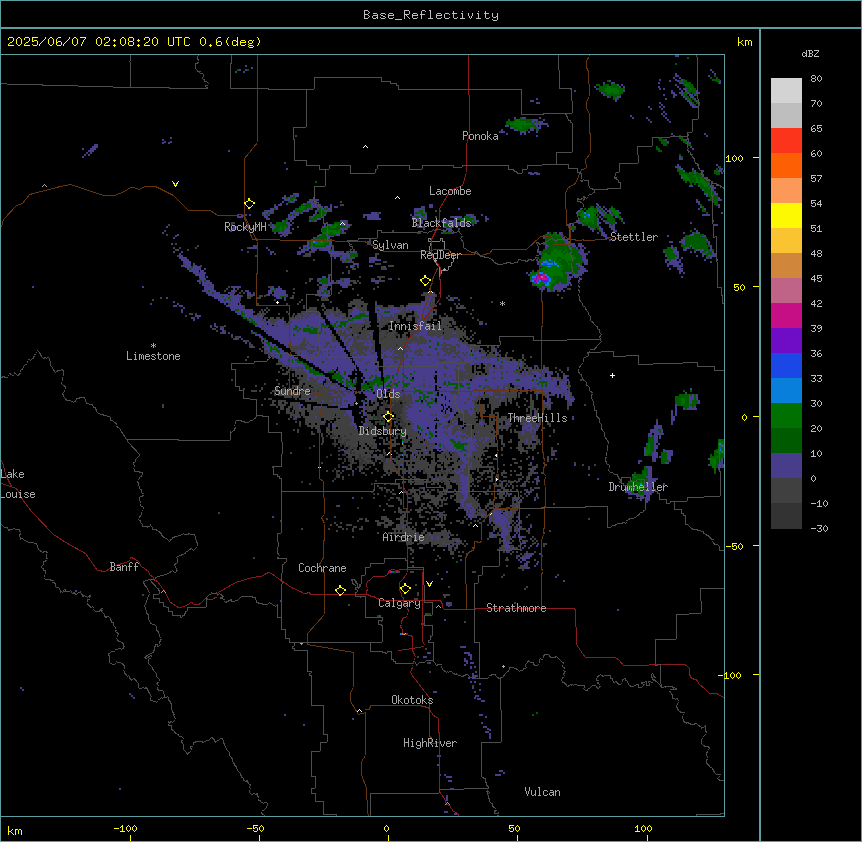Click the yellow diamond marker south of RedDeer
862x842 pixels.
pos(425,281)
